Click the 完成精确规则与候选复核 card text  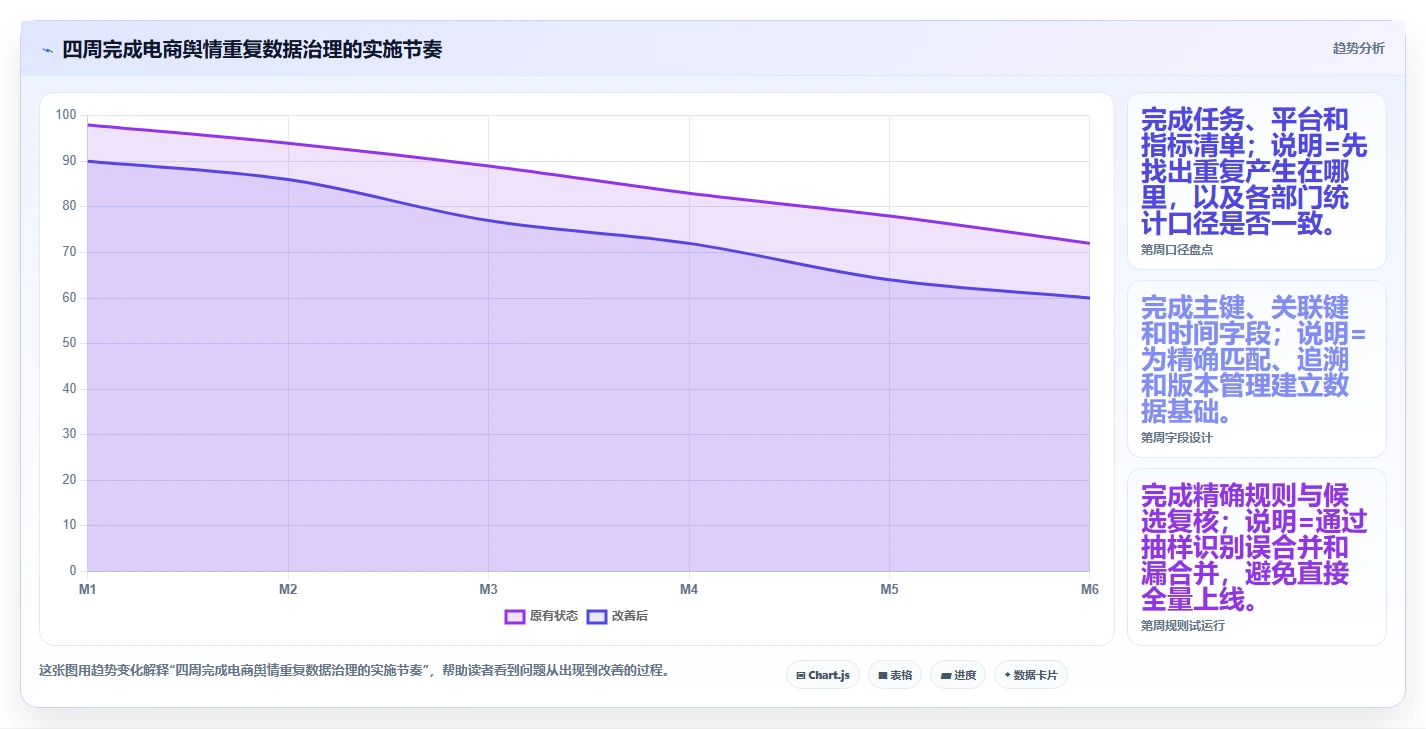(1256, 548)
